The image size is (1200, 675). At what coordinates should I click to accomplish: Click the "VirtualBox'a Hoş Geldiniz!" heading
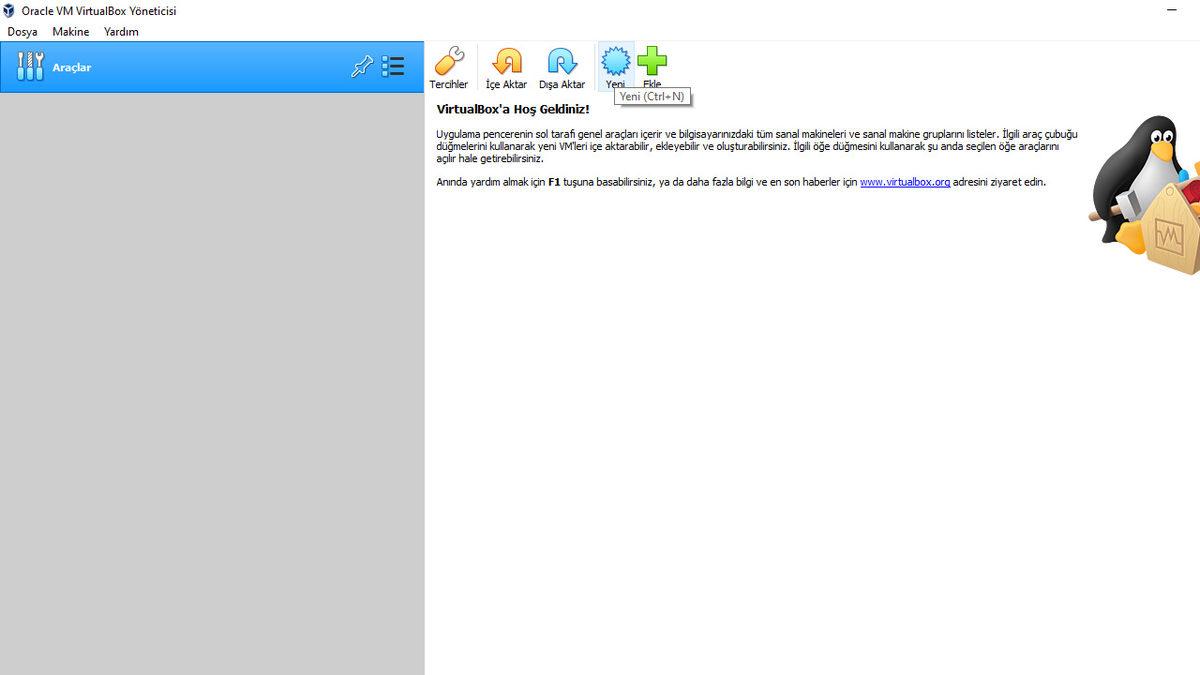[513, 109]
